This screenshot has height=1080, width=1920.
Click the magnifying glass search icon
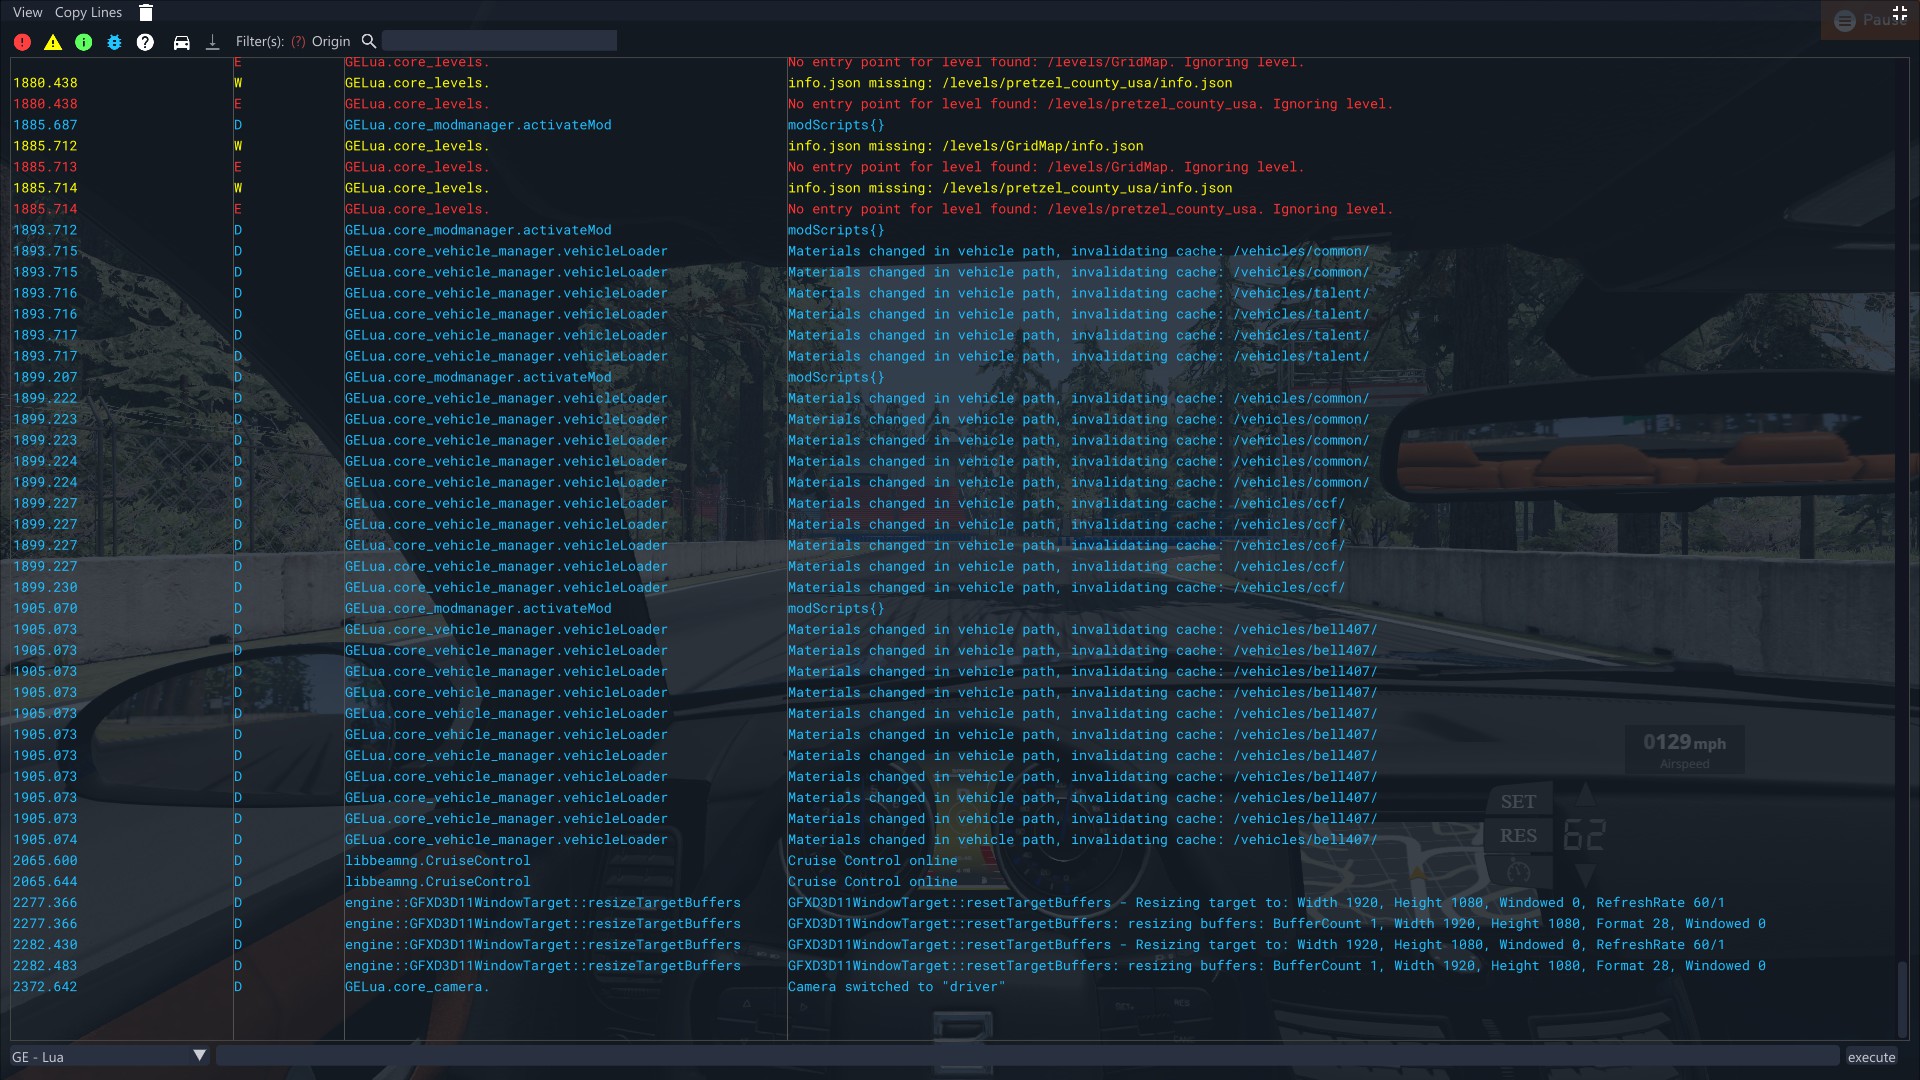368,41
